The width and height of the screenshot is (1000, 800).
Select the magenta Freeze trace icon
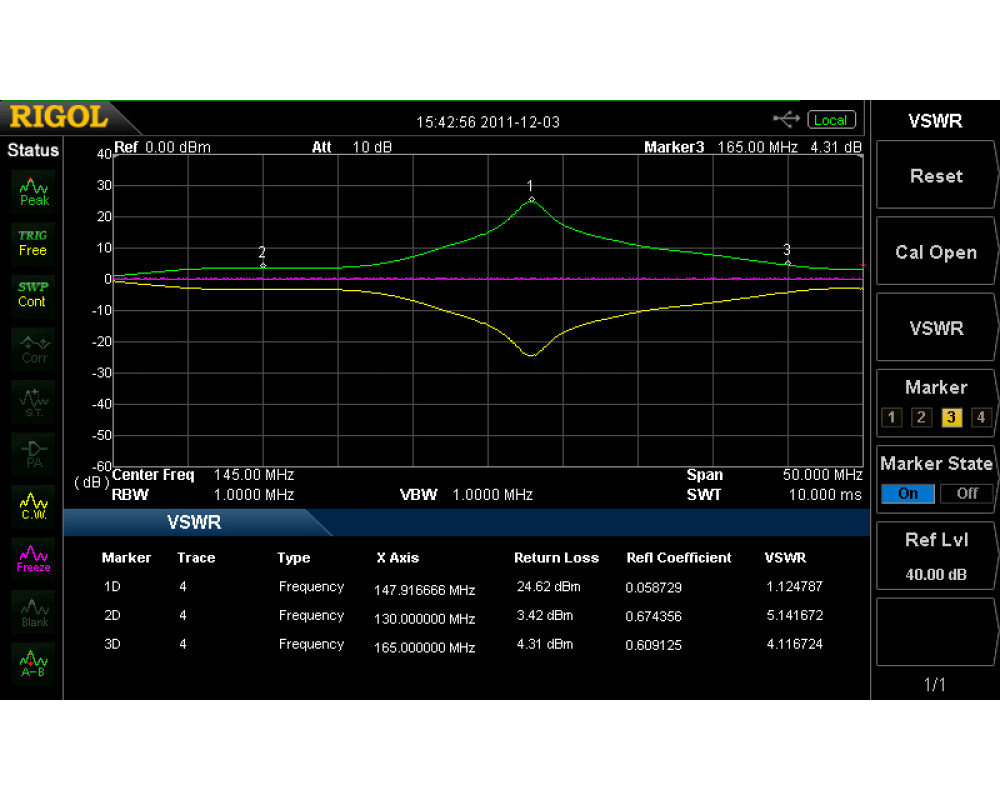pyautogui.click(x=34, y=557)
